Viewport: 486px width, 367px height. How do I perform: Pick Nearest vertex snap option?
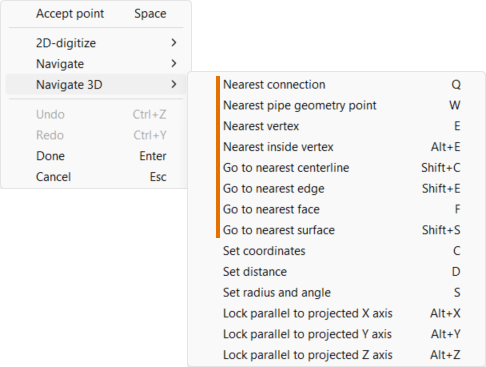[x=337, y=126]
